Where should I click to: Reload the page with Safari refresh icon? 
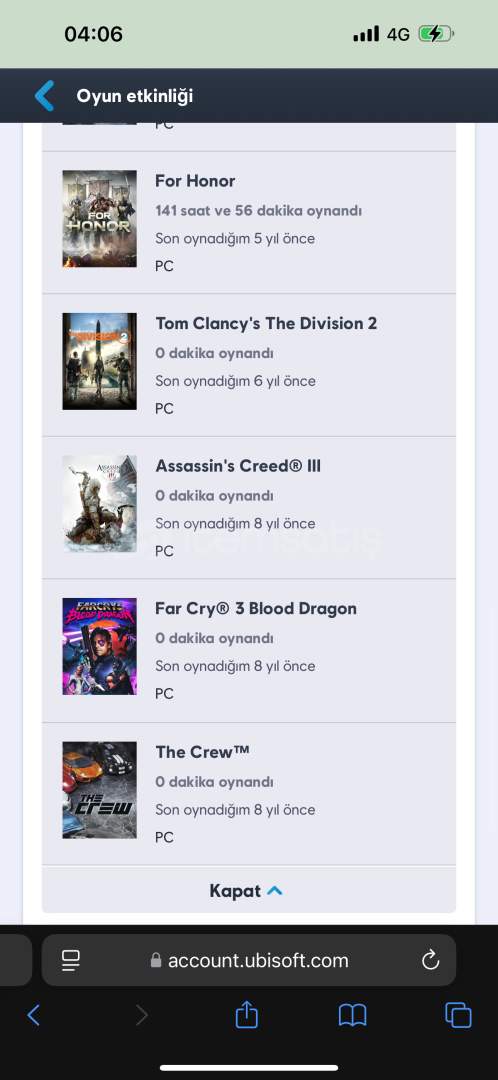(x=430, y=959)
